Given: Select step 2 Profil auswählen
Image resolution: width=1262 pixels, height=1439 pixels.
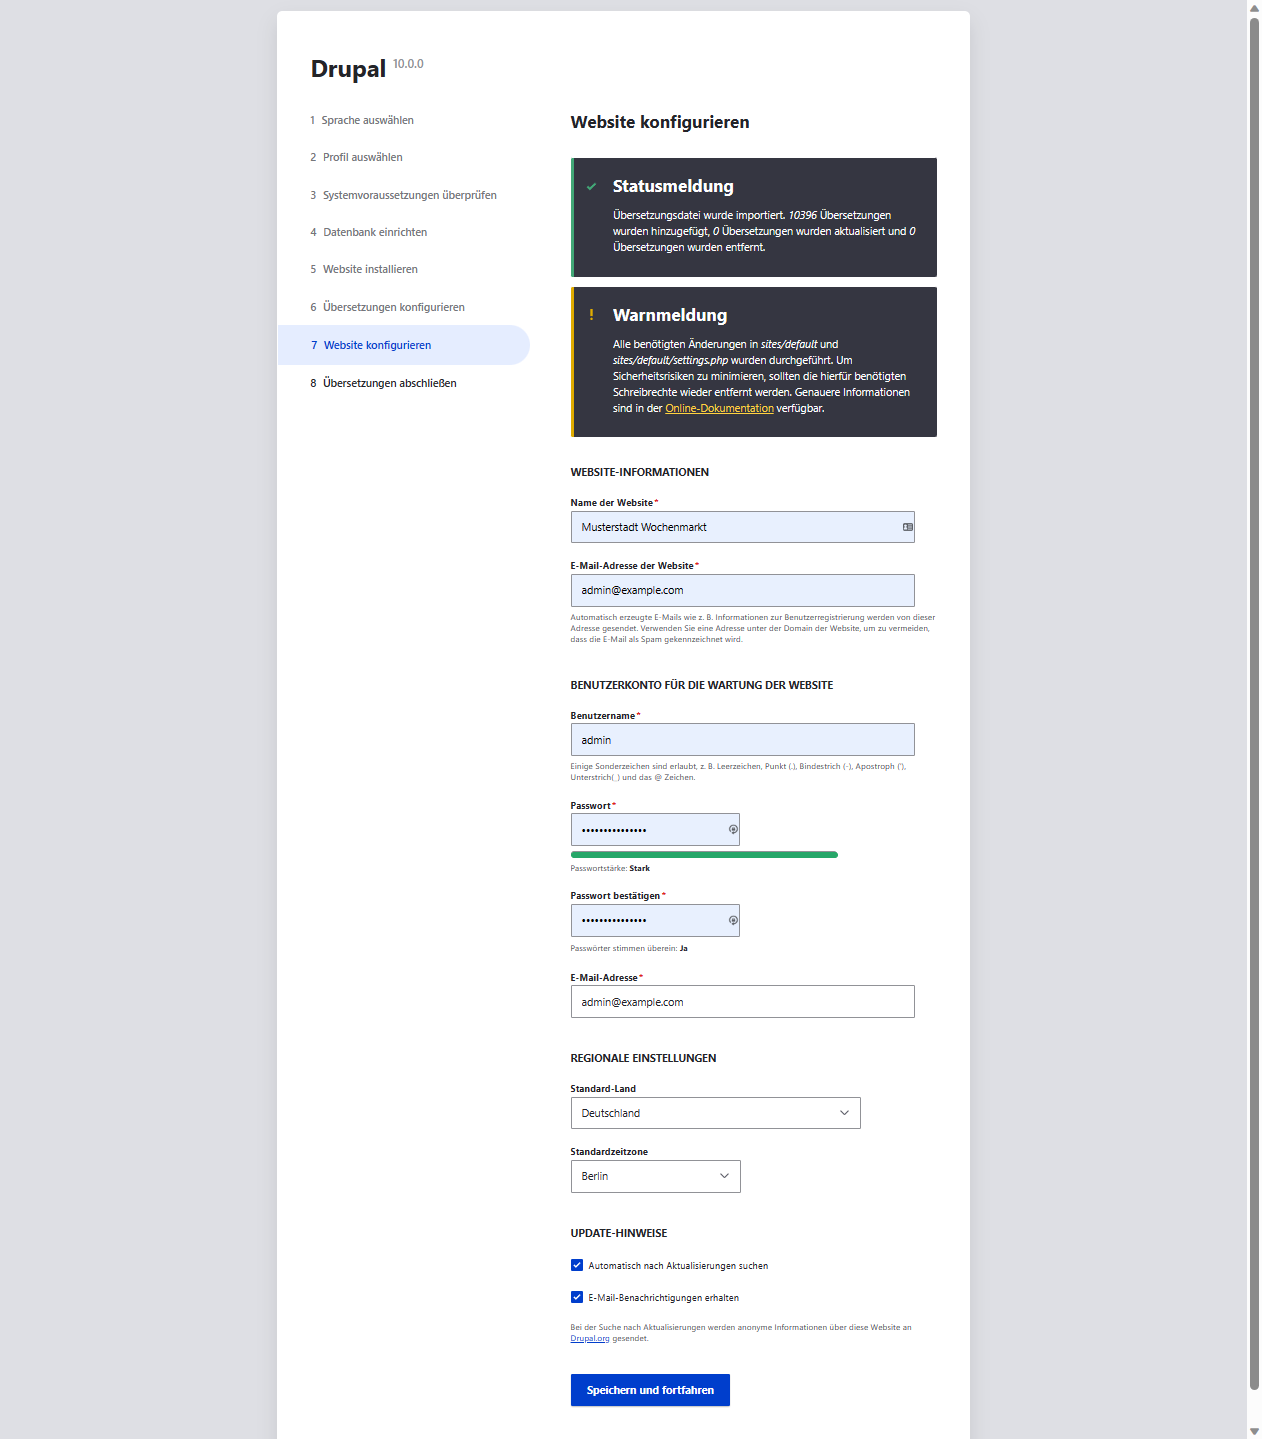Looking at the screenshot, I should click(x=356, y=157).
